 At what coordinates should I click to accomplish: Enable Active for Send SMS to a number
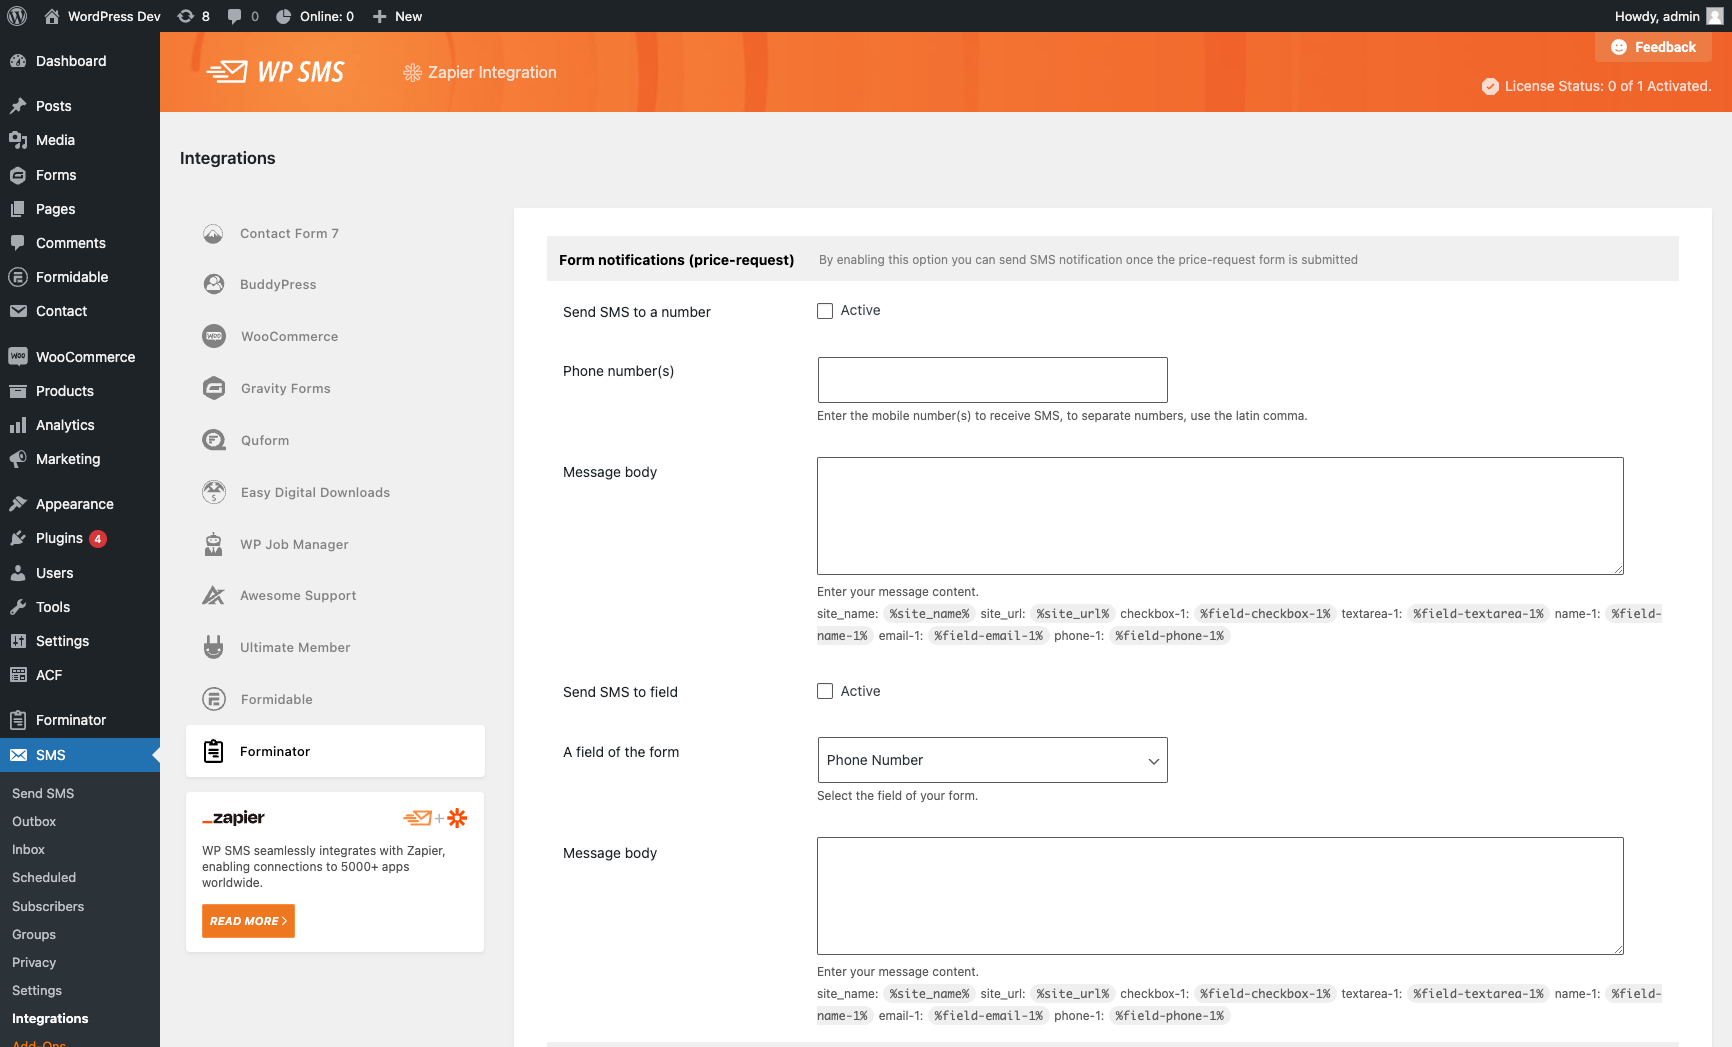825,311
